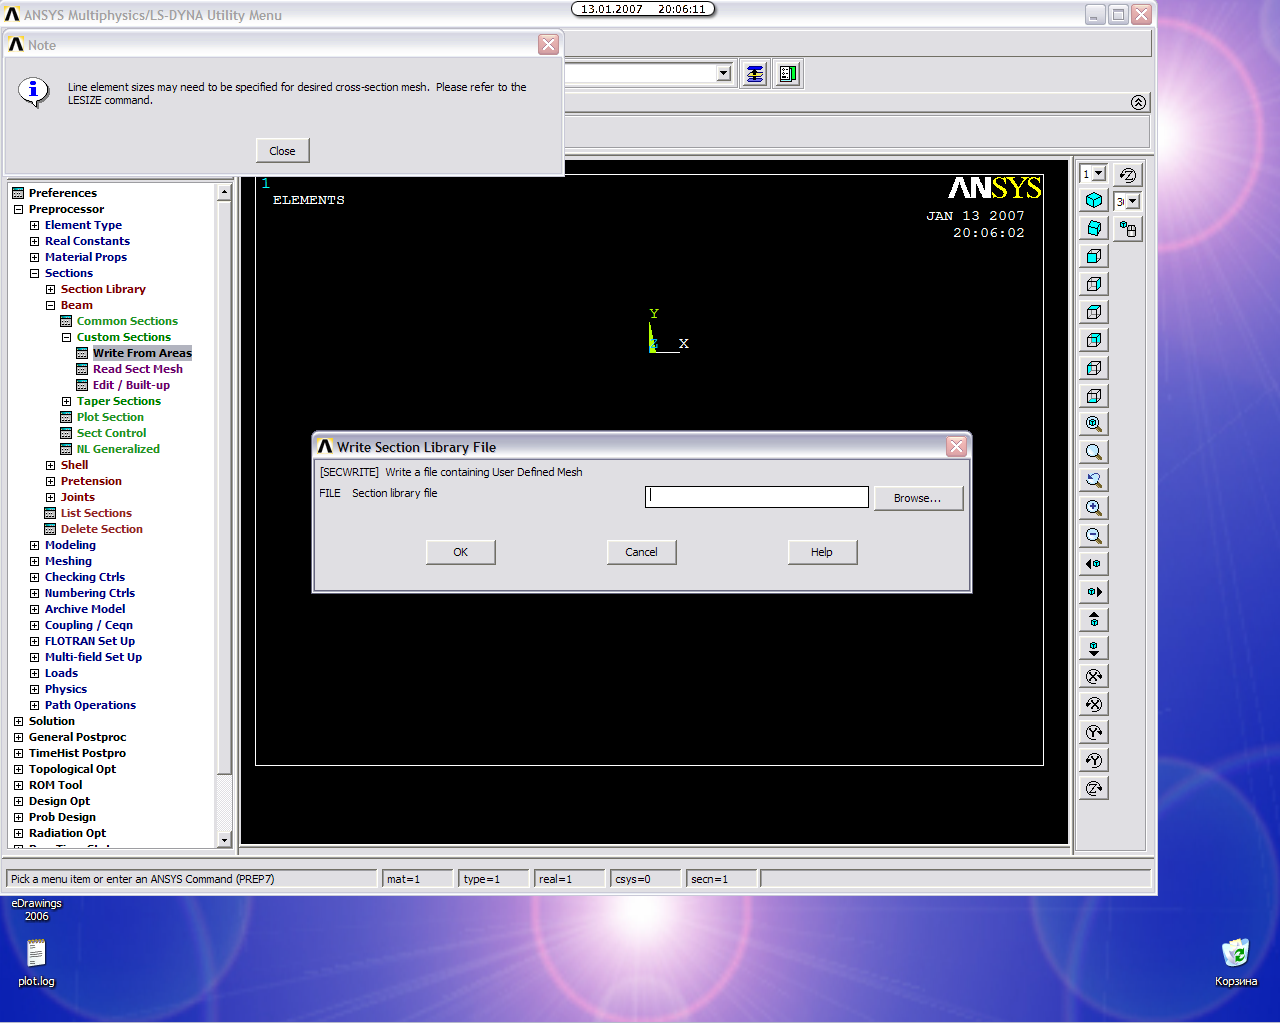The height and width of the screenshot is (1024, 1280).
Task: Click the type=1 status bar field
Action: 494,879
